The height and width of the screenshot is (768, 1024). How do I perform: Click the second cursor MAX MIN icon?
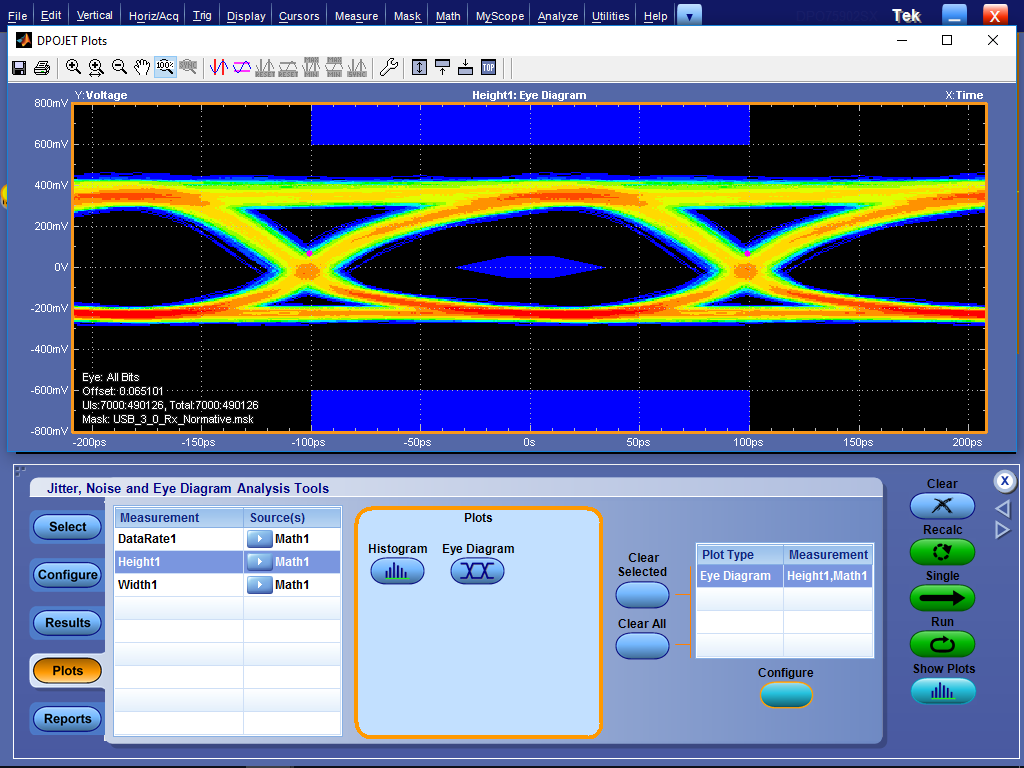[x=334, y=67]
